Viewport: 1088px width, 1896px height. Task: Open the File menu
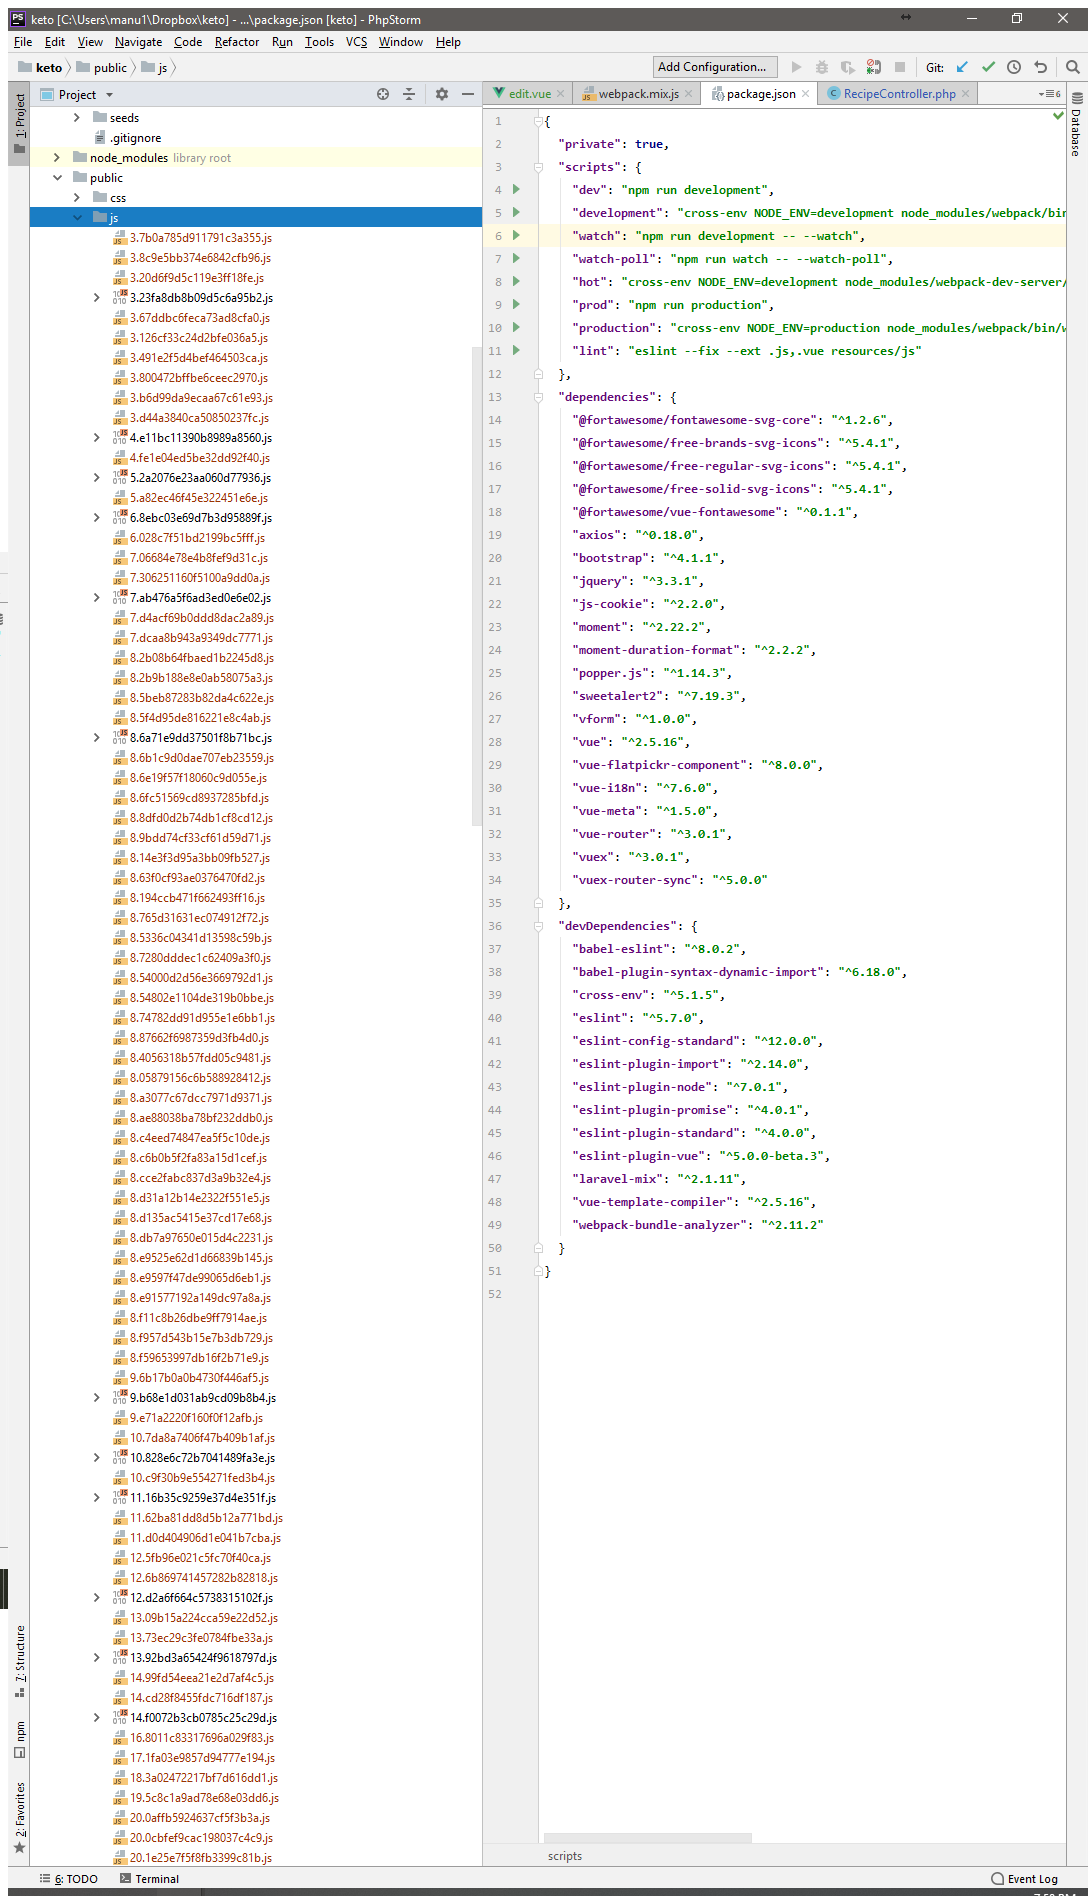coord(23,42)
